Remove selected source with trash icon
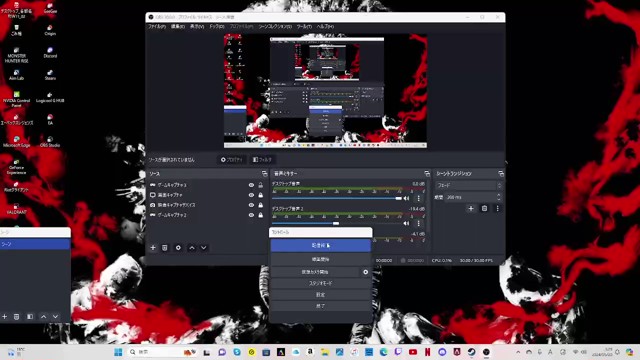This screenshot has width=640, height=360. (164, 248)
